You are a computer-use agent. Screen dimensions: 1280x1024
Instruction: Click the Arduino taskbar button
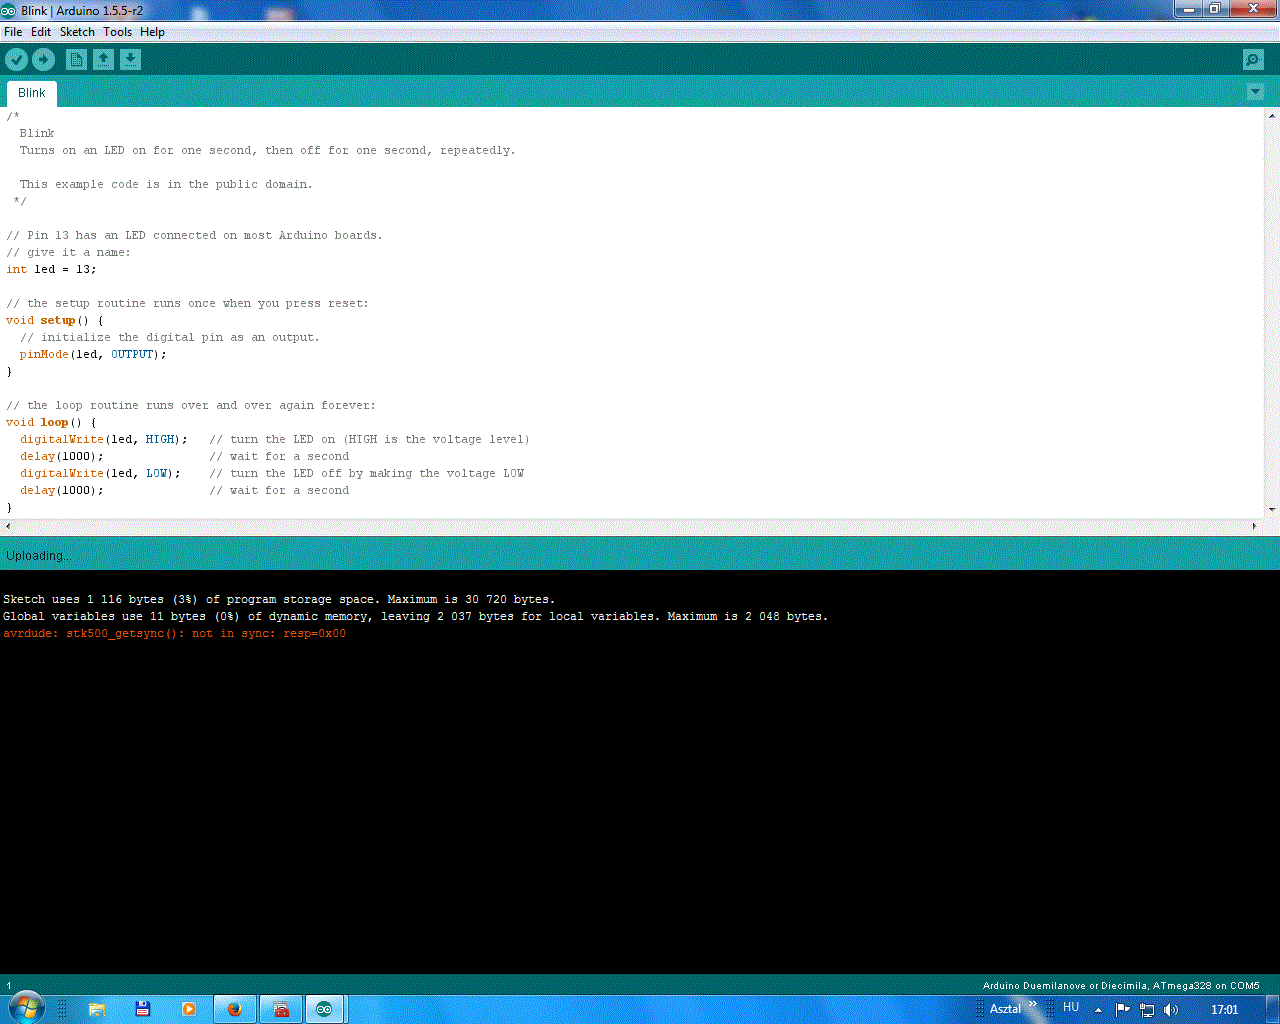324,1009
